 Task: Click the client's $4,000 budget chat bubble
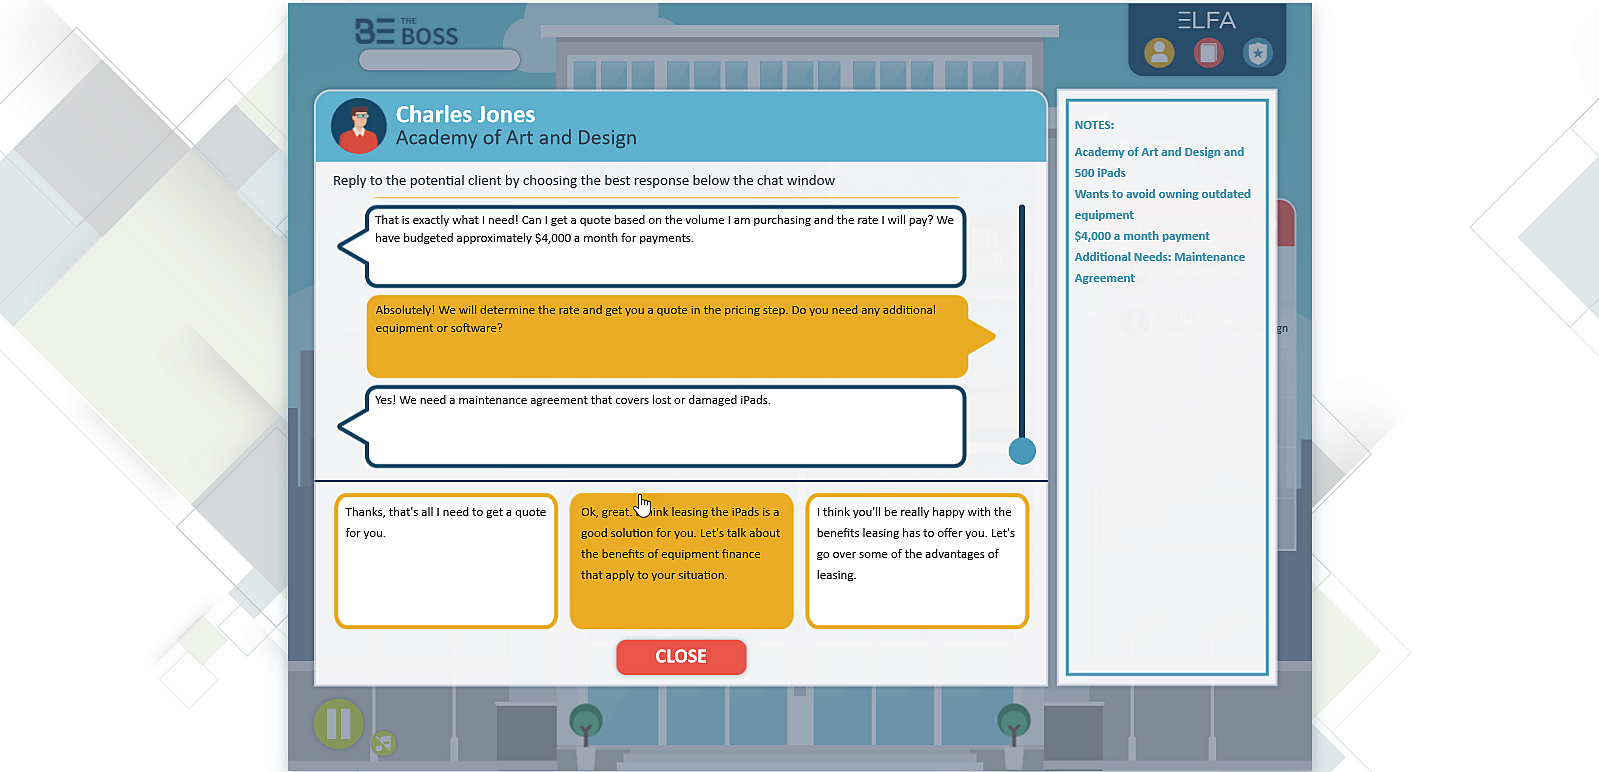point(665,246)
